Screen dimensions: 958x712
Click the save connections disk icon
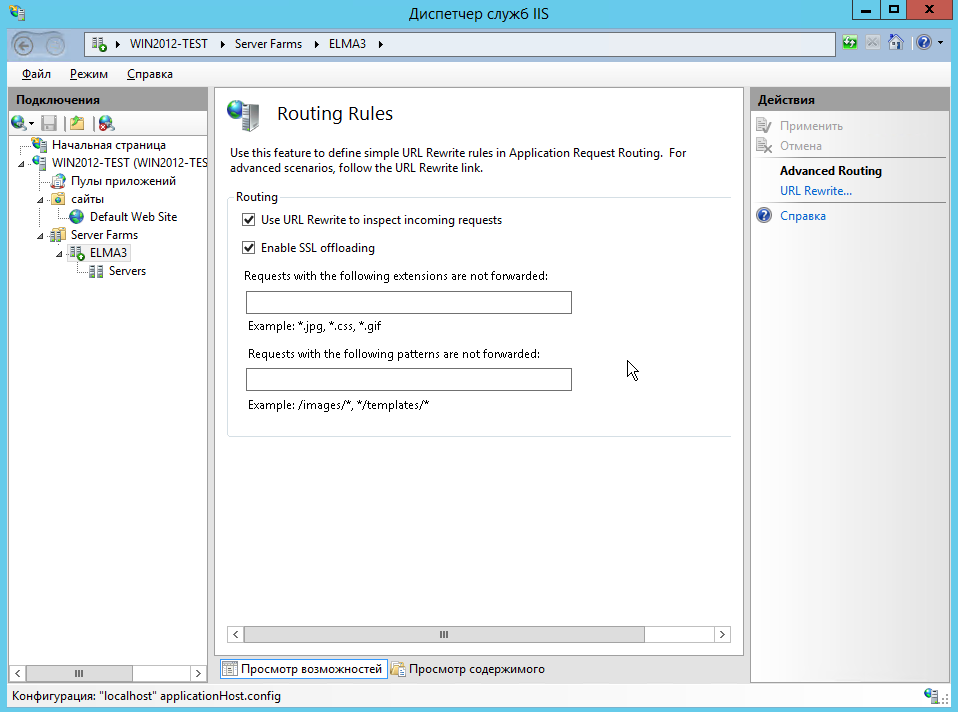click(49, 123)
